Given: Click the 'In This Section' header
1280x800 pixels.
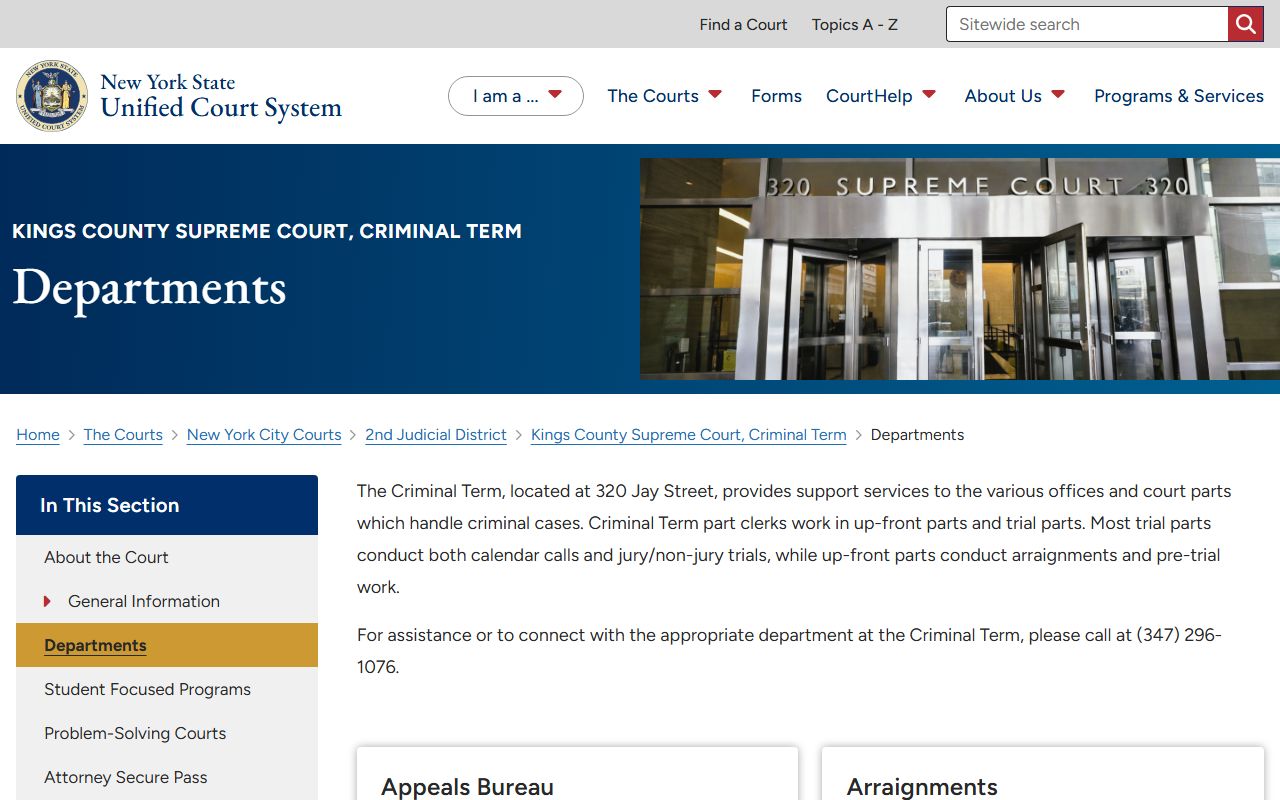Looking at the screenshot, I should click(167, 505).
